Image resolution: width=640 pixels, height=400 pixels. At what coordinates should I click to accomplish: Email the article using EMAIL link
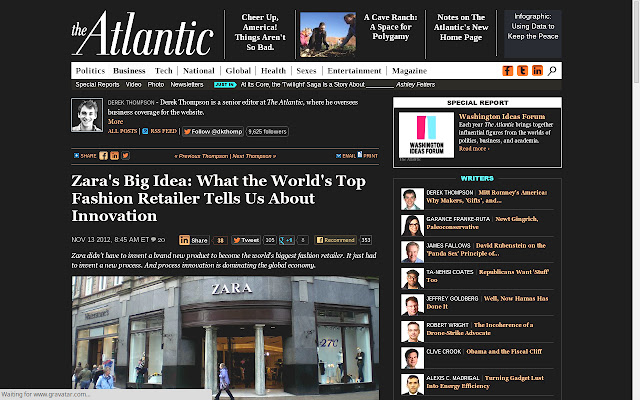(346, 156)
